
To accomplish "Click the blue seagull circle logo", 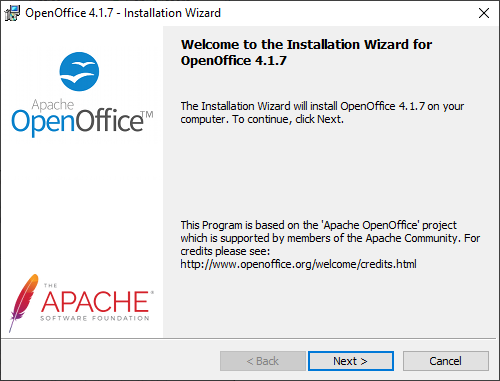I will pos(79,72).
